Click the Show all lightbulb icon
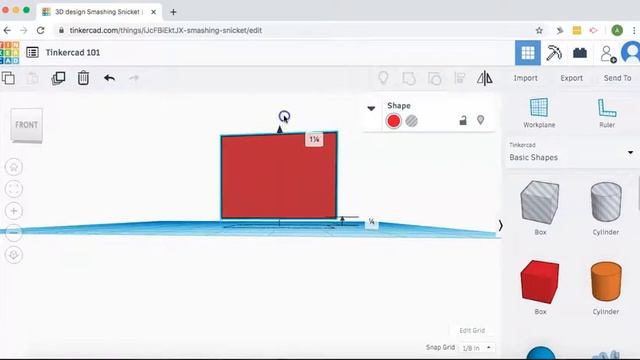This screenshot has width=640, height=360. pyautogui.click(x=383, y=78)
